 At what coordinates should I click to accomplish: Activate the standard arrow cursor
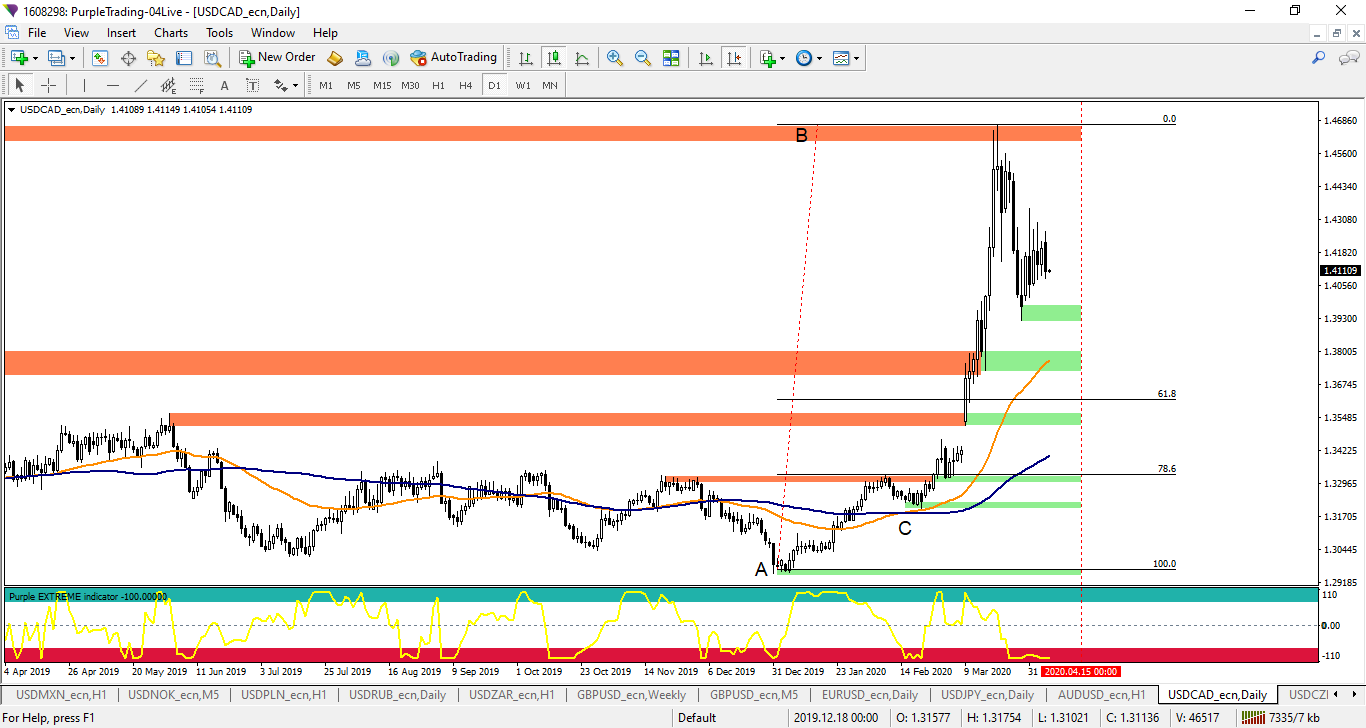click(x=19, y=85)
